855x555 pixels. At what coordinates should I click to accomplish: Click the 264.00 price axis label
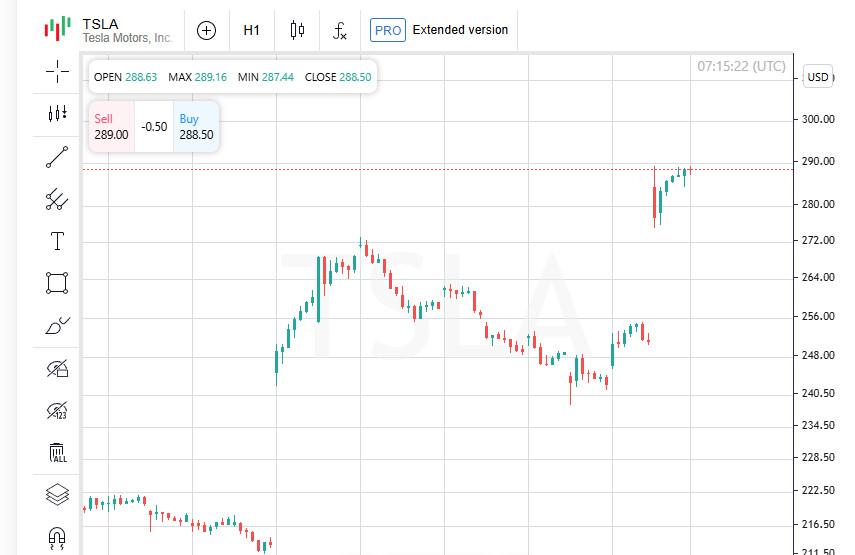[818, 278]
